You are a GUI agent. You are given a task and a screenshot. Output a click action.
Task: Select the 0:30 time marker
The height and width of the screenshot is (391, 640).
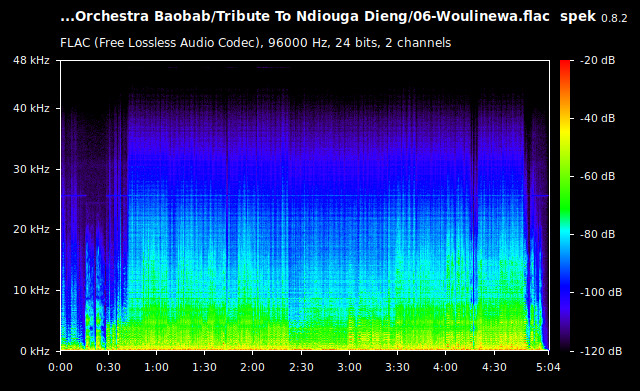[108, 367]
